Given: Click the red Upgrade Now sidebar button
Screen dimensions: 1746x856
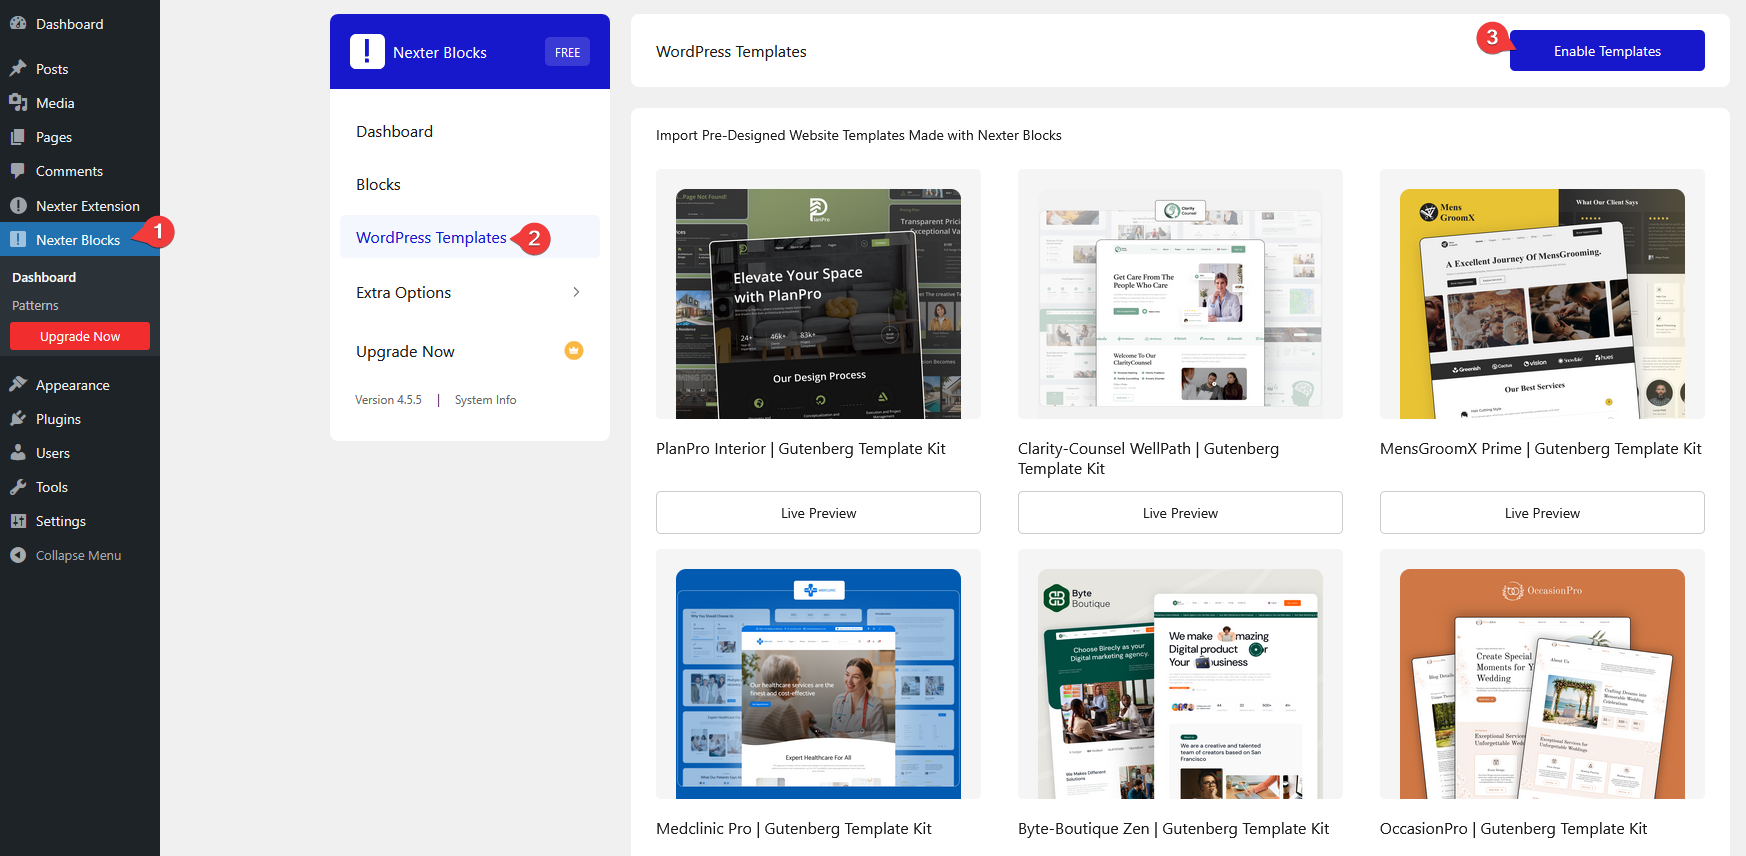Looking at the screenshot, I should click(80, 336).
